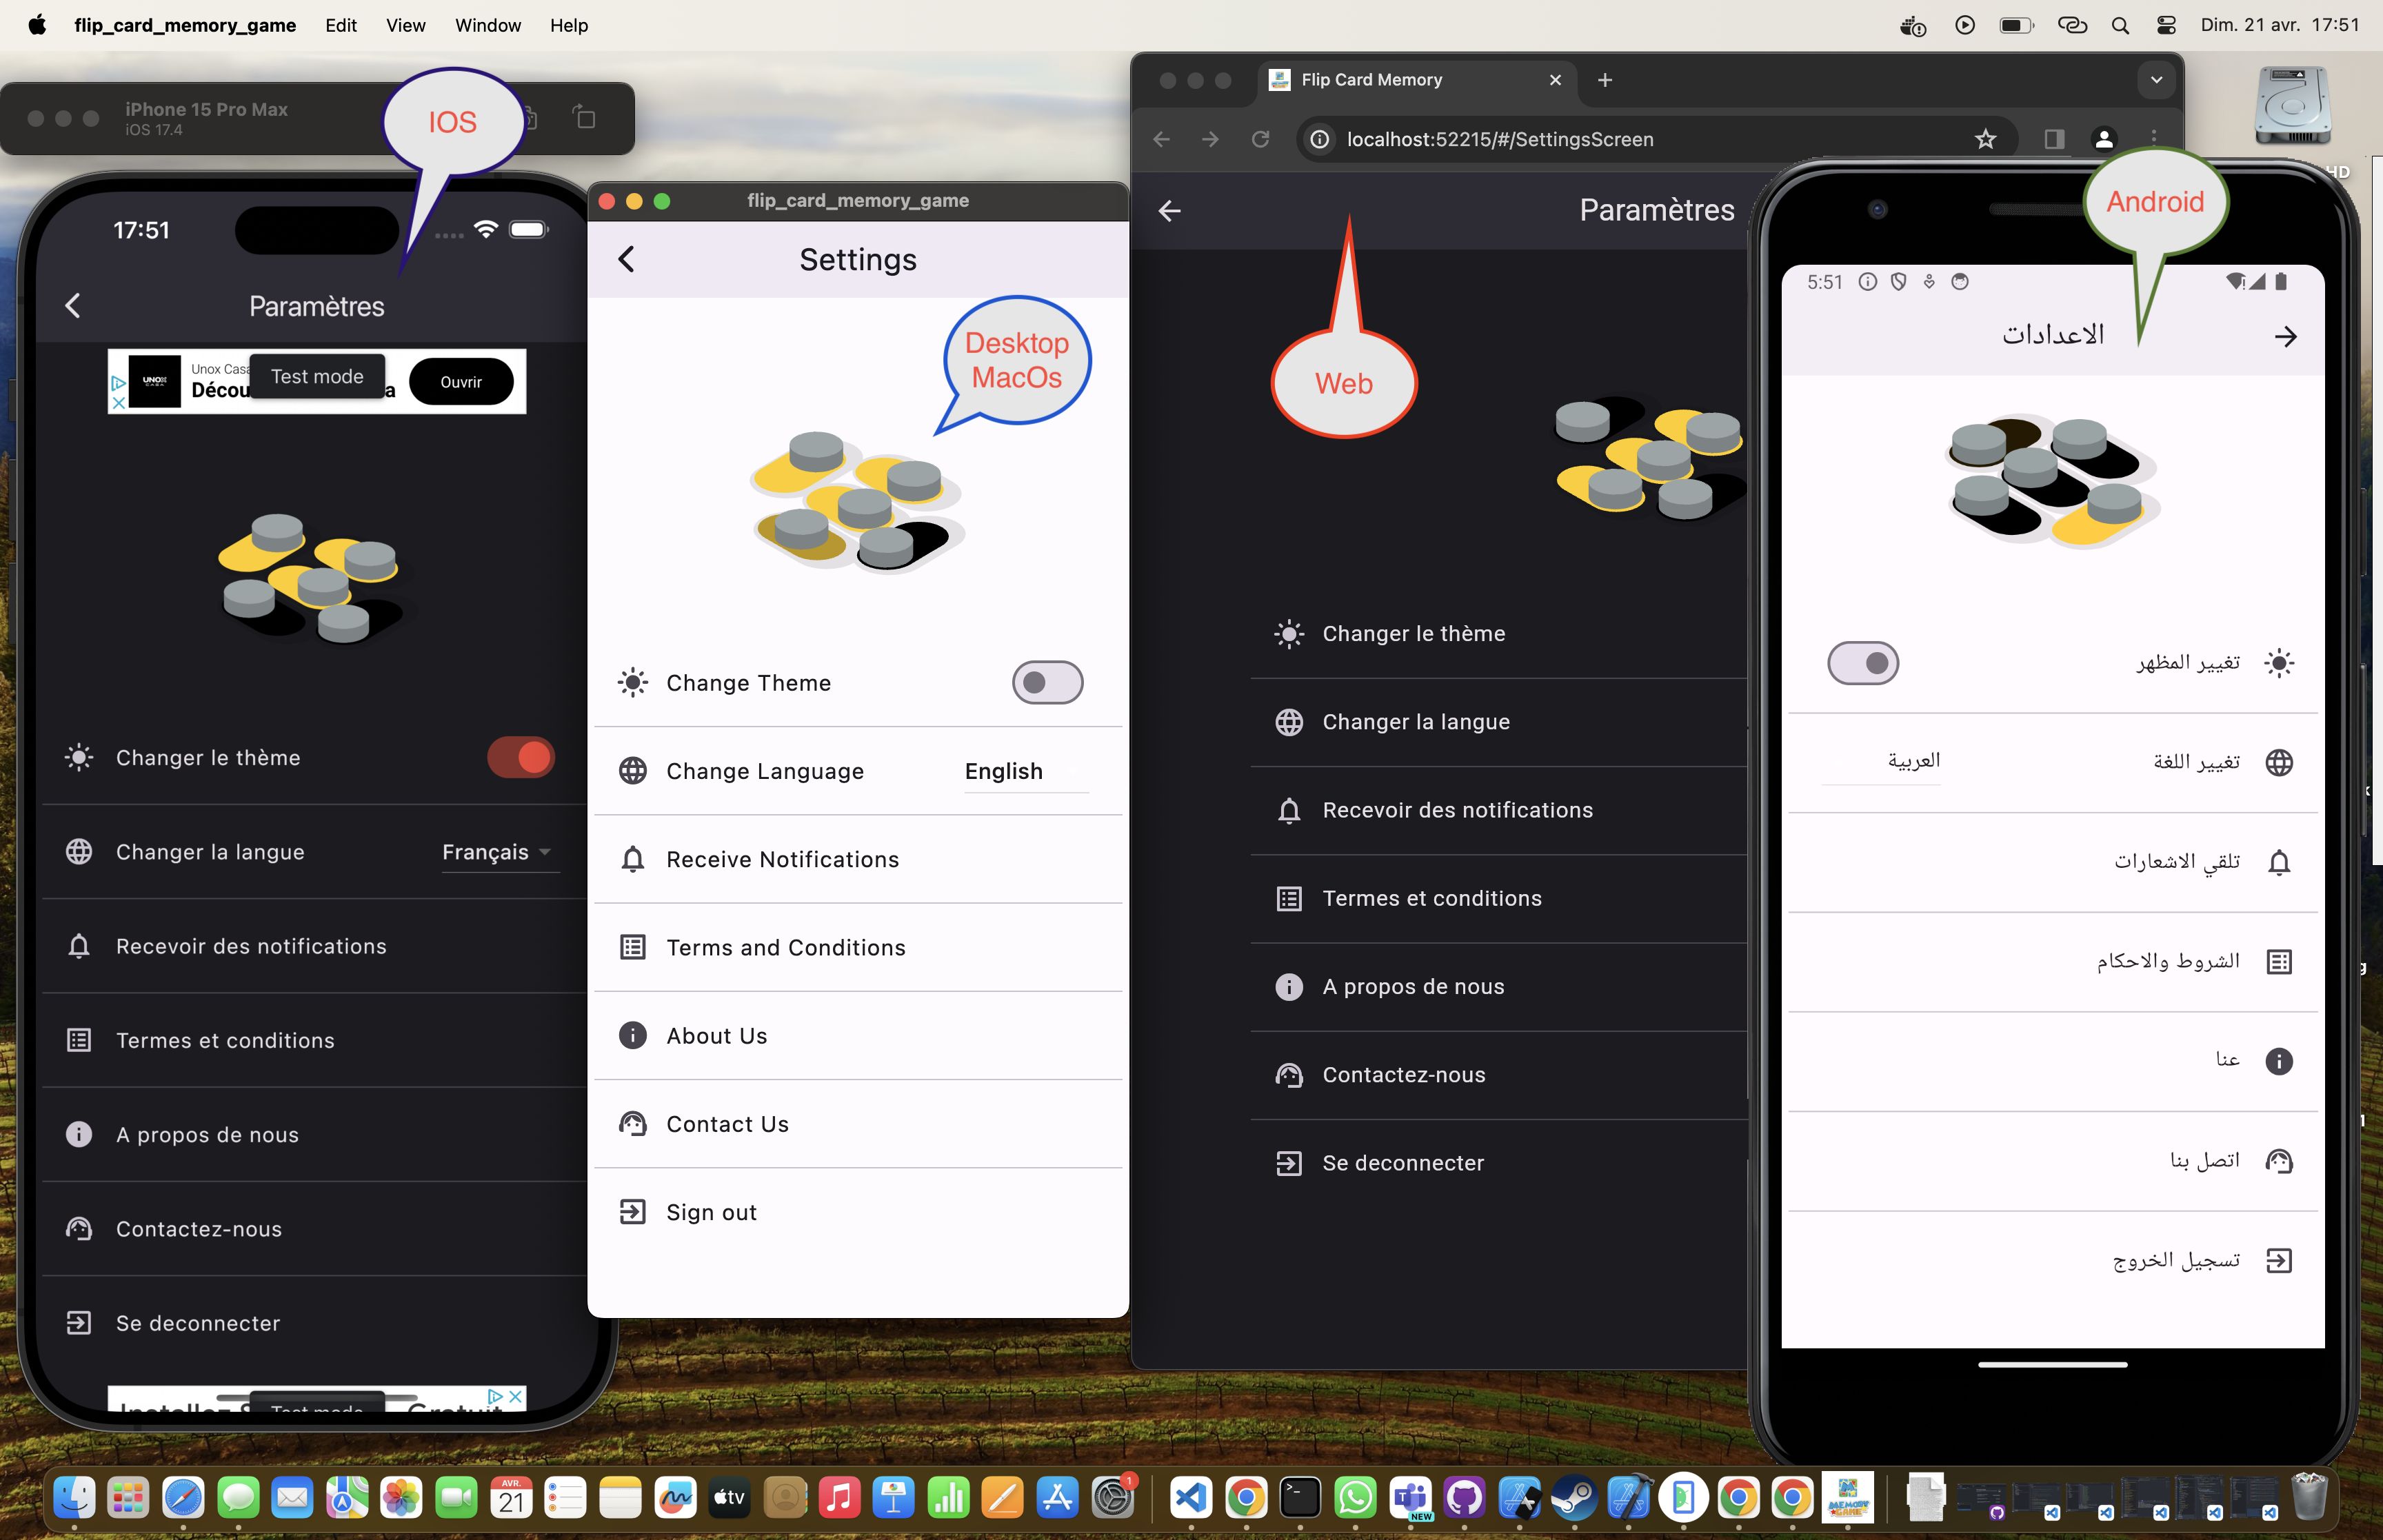Turn off red theme switch on iPhone
Image resolution: width=2383 pixels, height=1540 pixels.
click(x=520, y=757)
